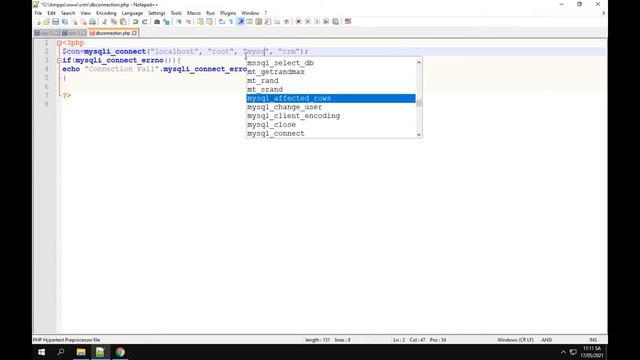This screenshot has height=360, width=640.
Task: Choose mysql_connect from autocomplete list
Action: (x=331, y=133)
